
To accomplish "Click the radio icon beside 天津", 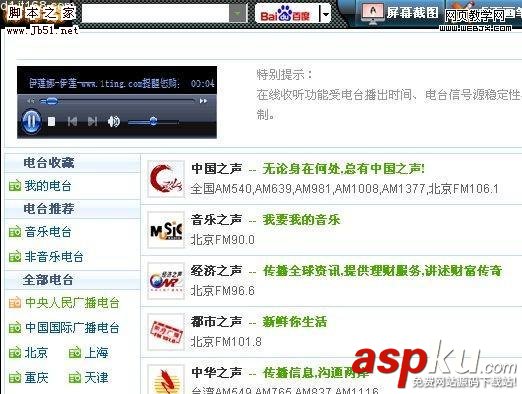I will click(x=75, y=378).
